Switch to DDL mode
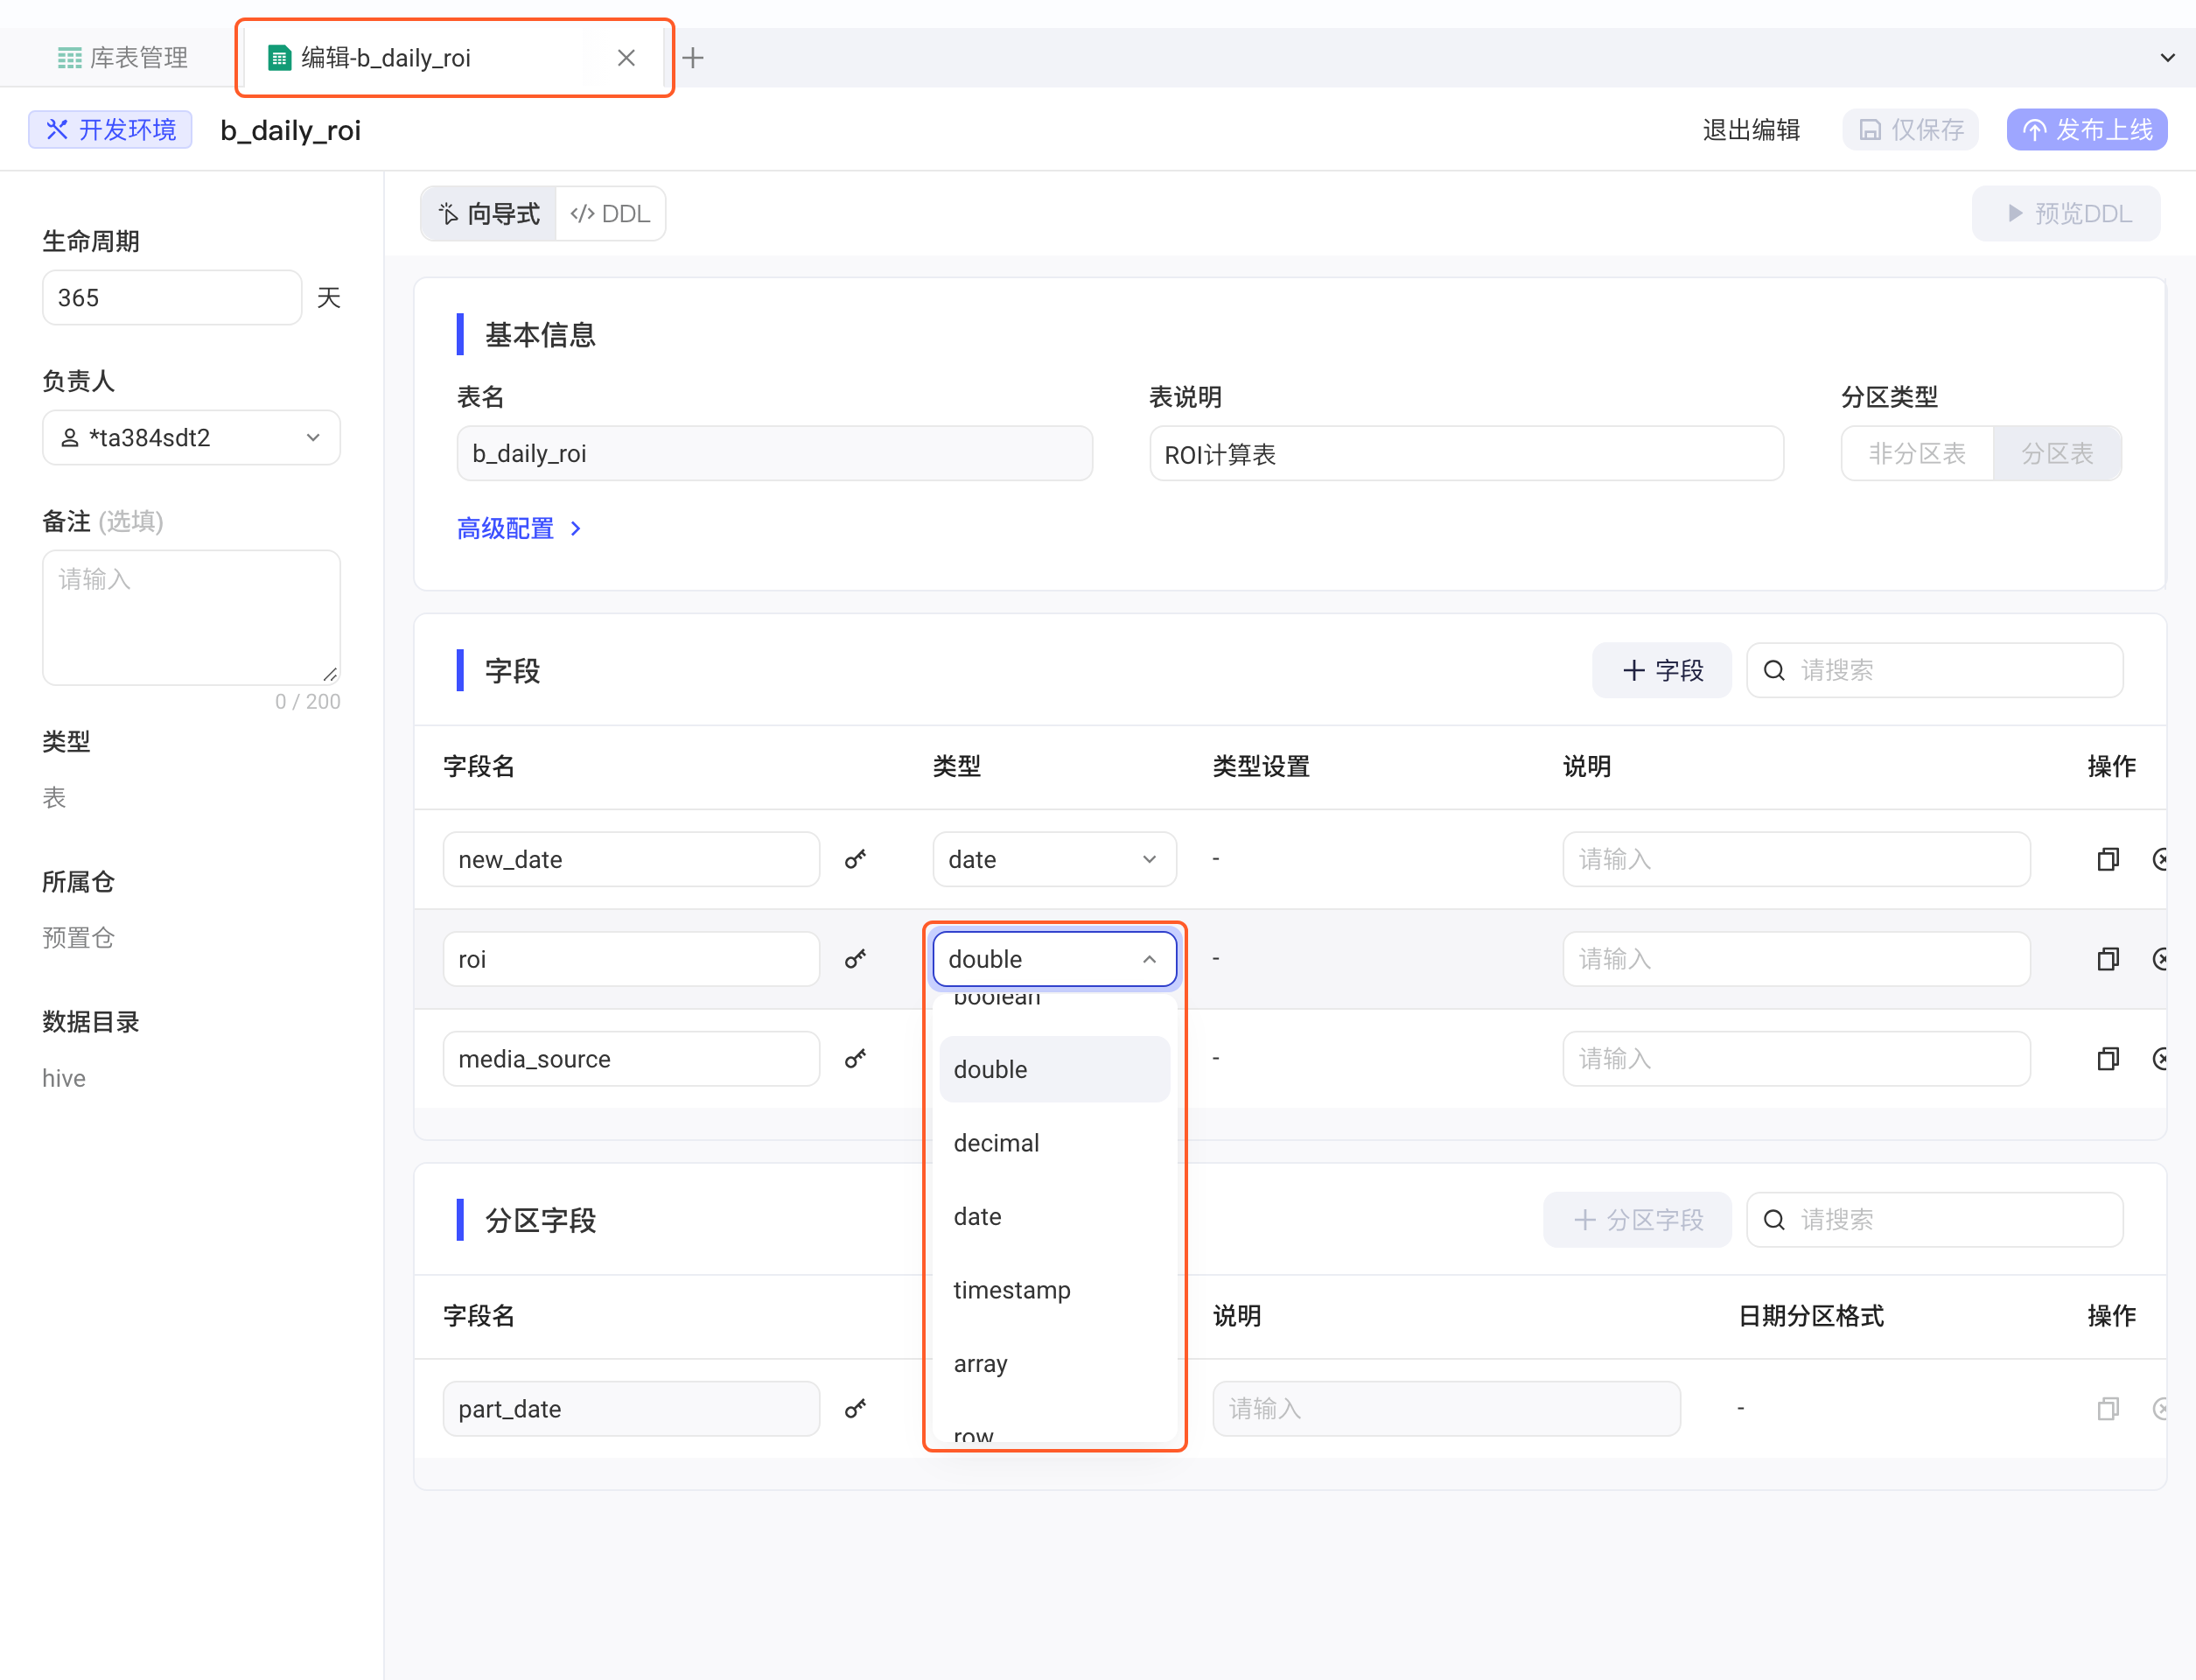Screen dimensions: 2196x1680 pyautogui.click(x=610, y=214)
